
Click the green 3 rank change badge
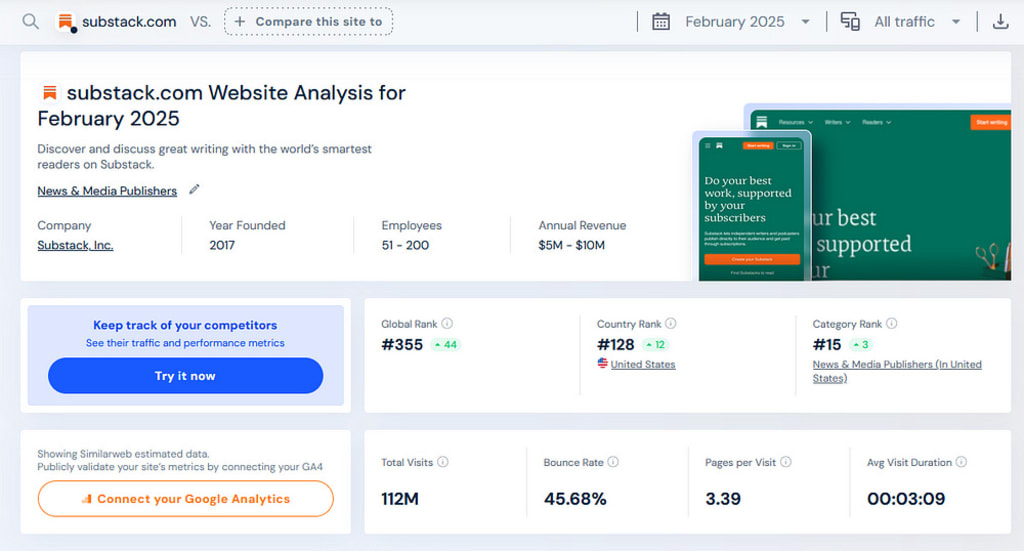(x=861, y=345)
